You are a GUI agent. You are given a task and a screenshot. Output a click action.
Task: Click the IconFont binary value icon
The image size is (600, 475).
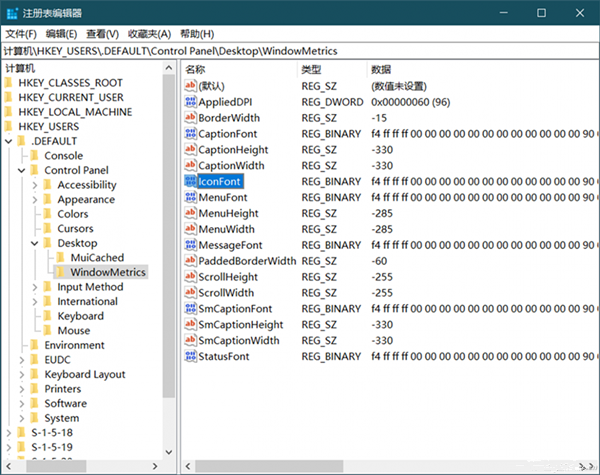(191, 181)
